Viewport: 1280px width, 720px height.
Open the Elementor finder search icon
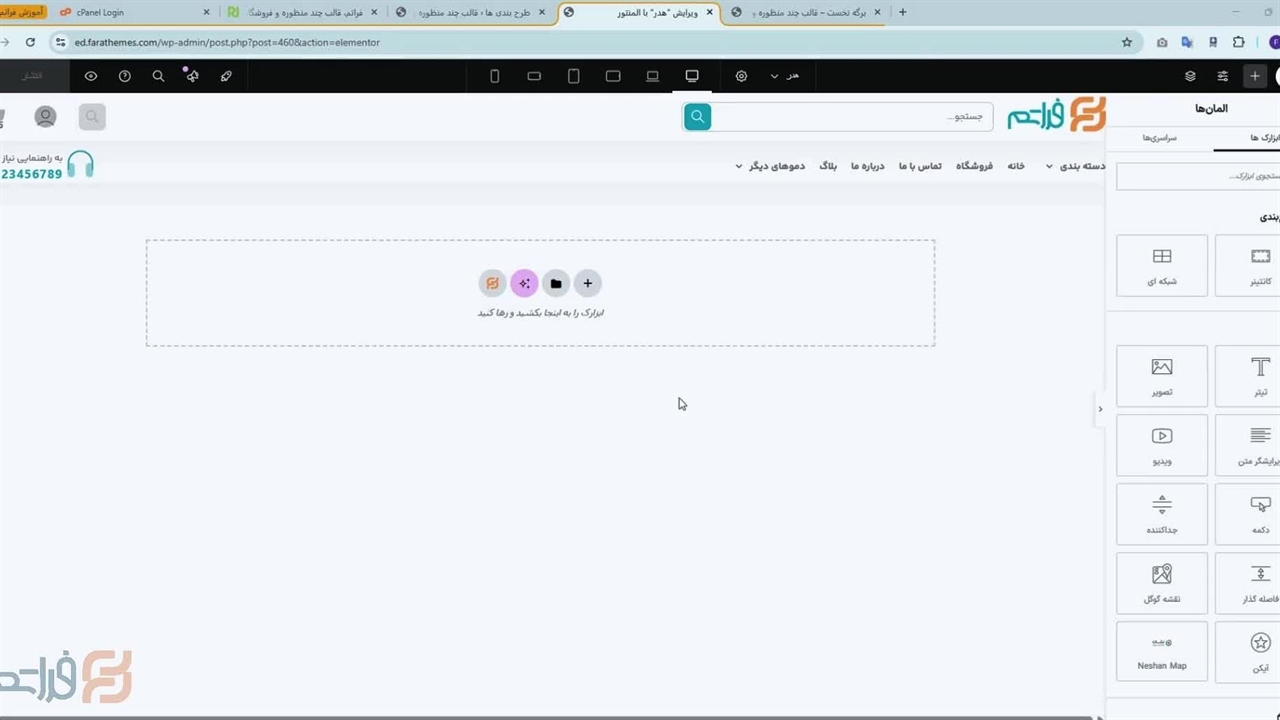(158, 76)
